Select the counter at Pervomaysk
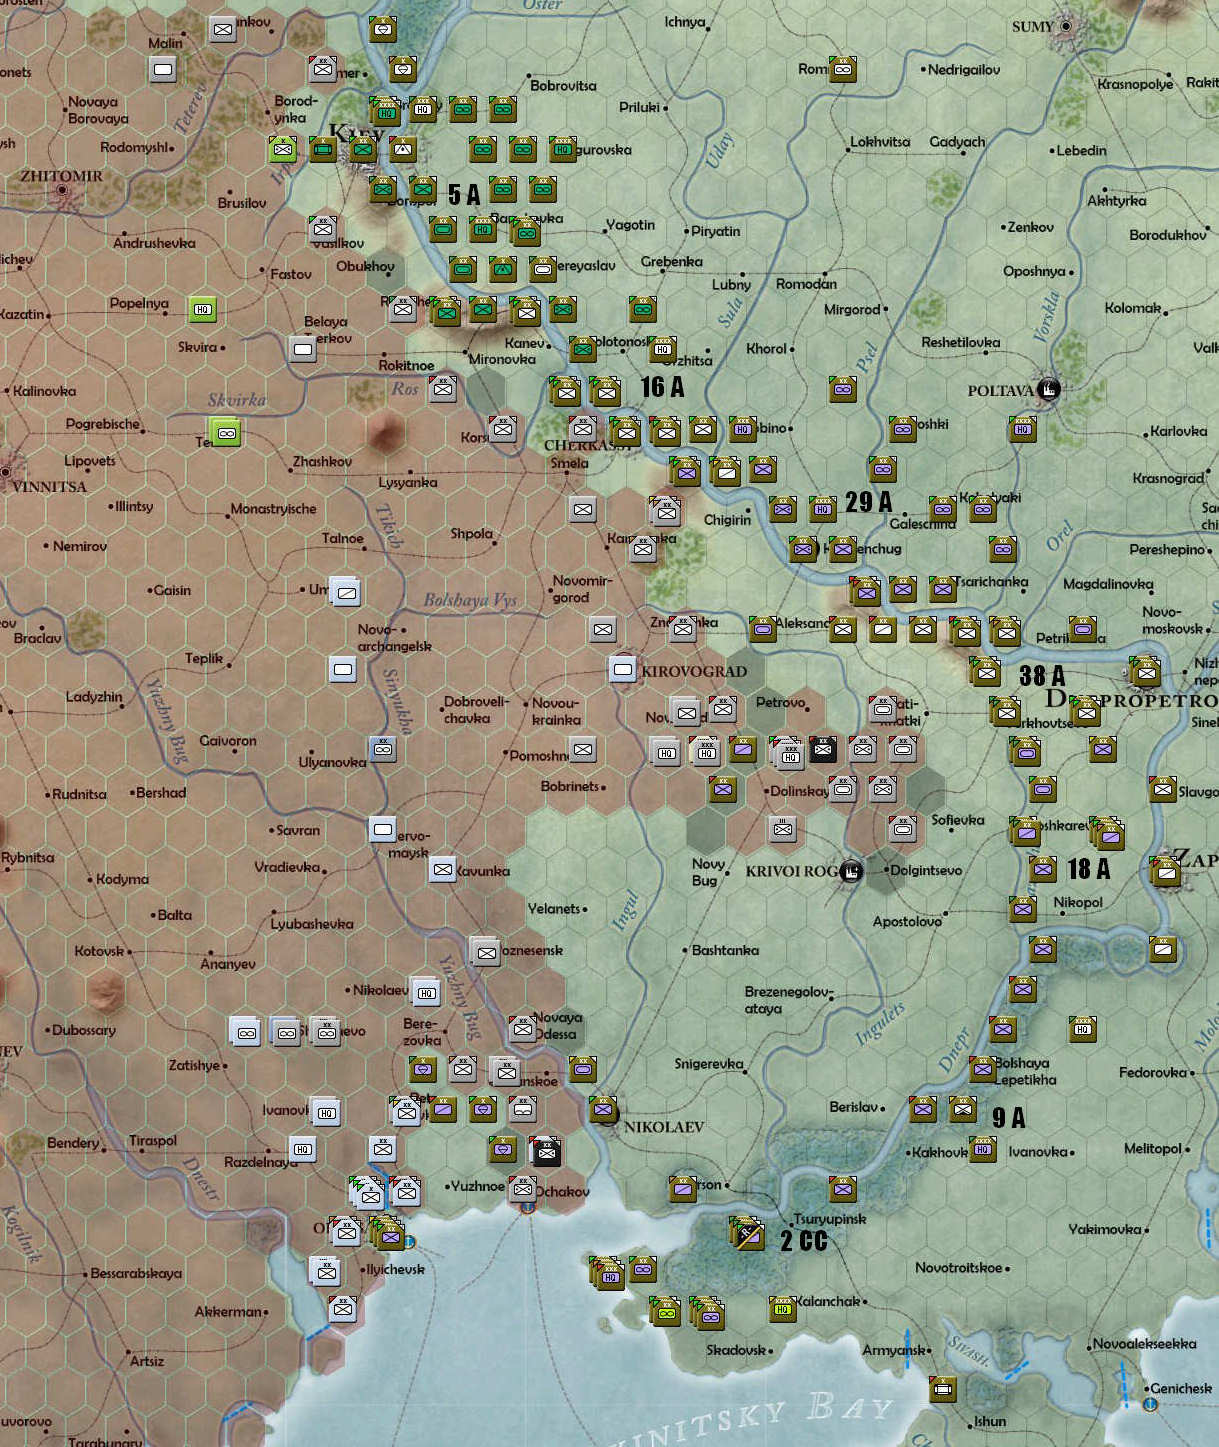Image resolution: width=1219 pixels, height=1447 pixels. click(x=383, y=829)
